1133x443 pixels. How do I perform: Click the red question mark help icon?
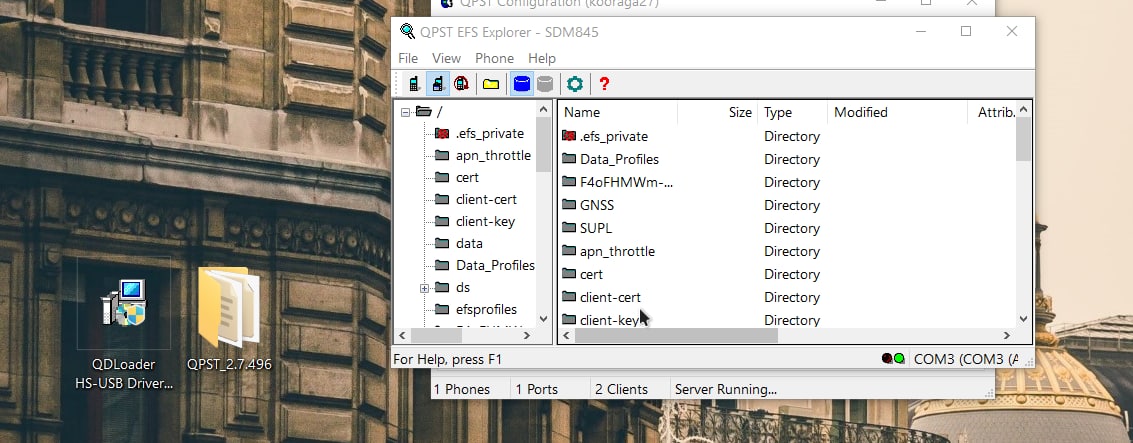[x=604, y=84]
